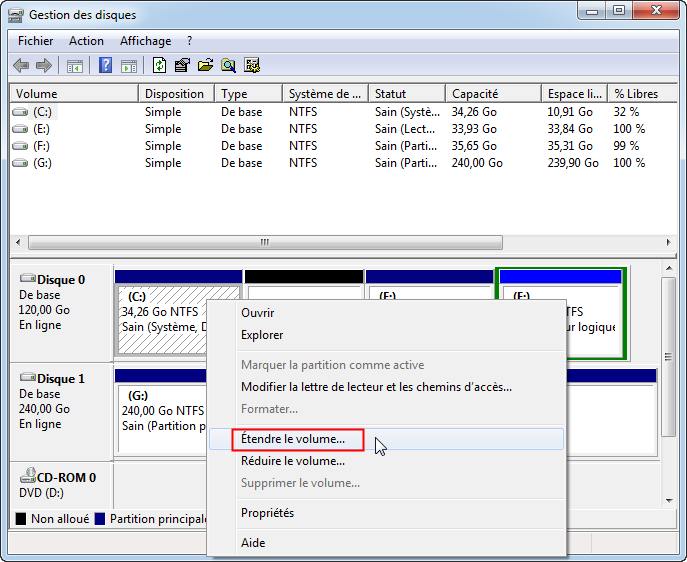The width and height of the screenshot is (687, 562).
Task: Click the DVD (D:) label under CD-ROM 0
Action: tap(41, 493)
